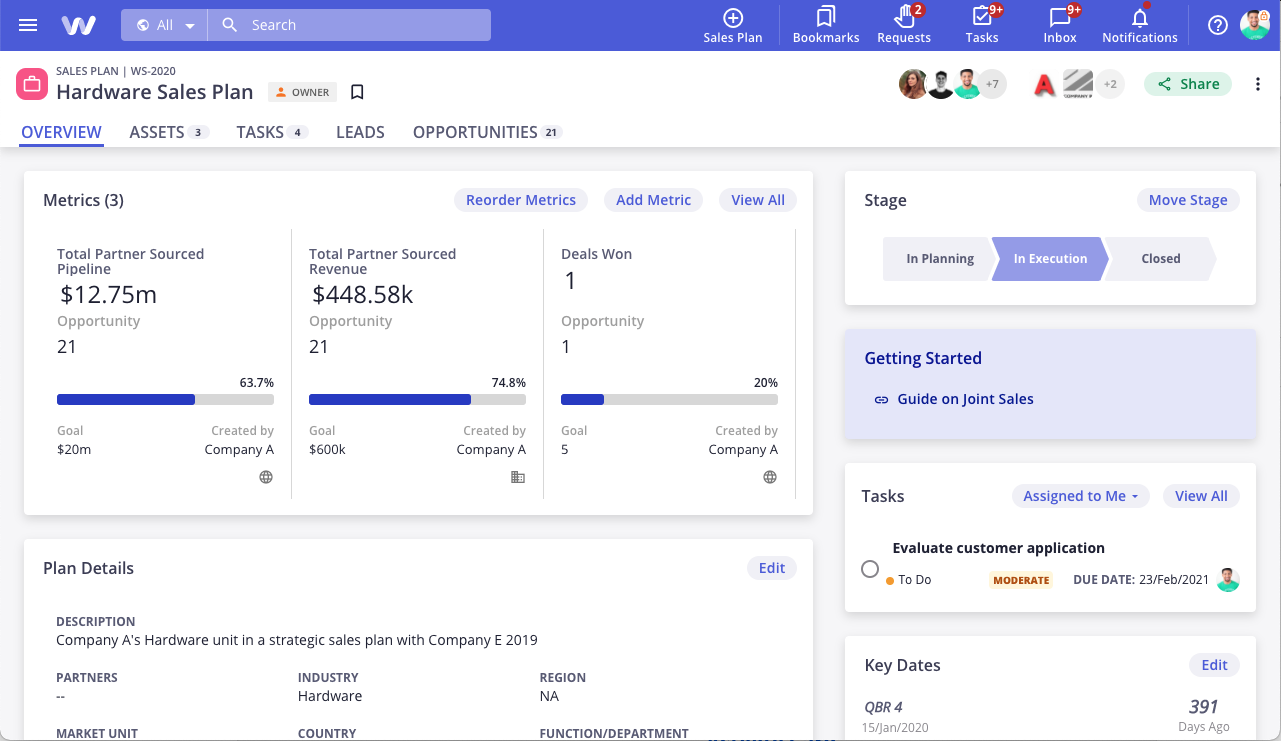Click building icon under Revenue metric
The width and height of the screenshot is (1281, 741).
pyautogui.click(x=518, y=477)
